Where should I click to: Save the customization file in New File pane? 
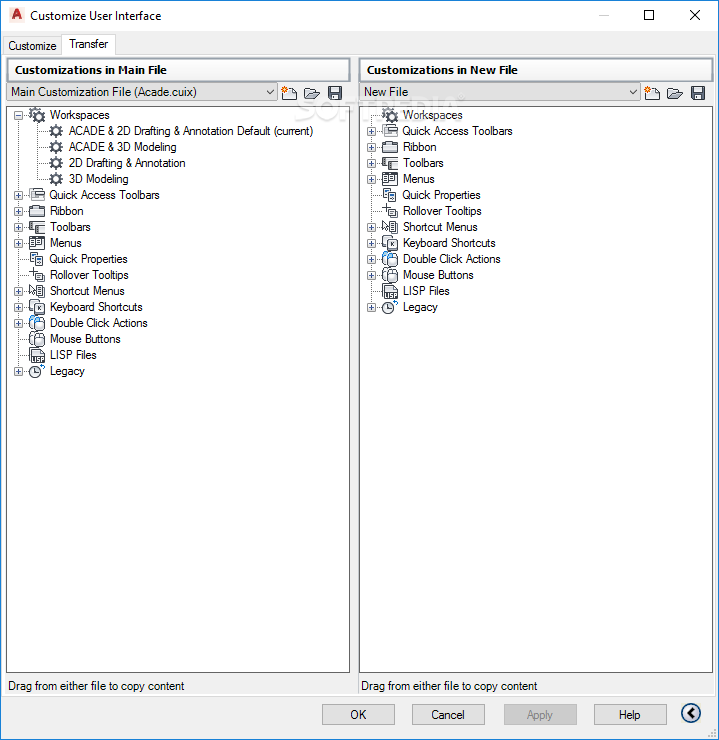pos(698,93)
